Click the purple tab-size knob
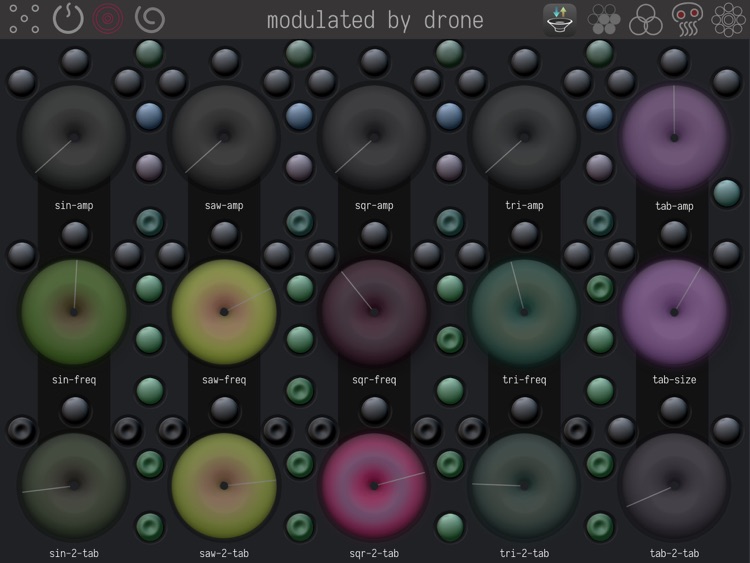The height and width of the screenshot is (563, 750). [x=674, y=312]
